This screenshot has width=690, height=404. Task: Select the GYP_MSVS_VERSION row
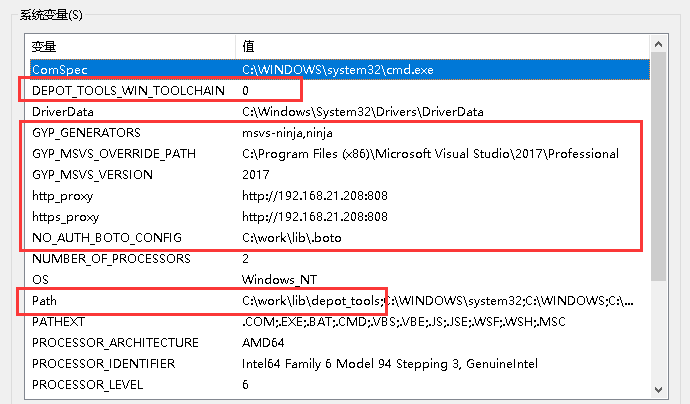tap(340, 175)
